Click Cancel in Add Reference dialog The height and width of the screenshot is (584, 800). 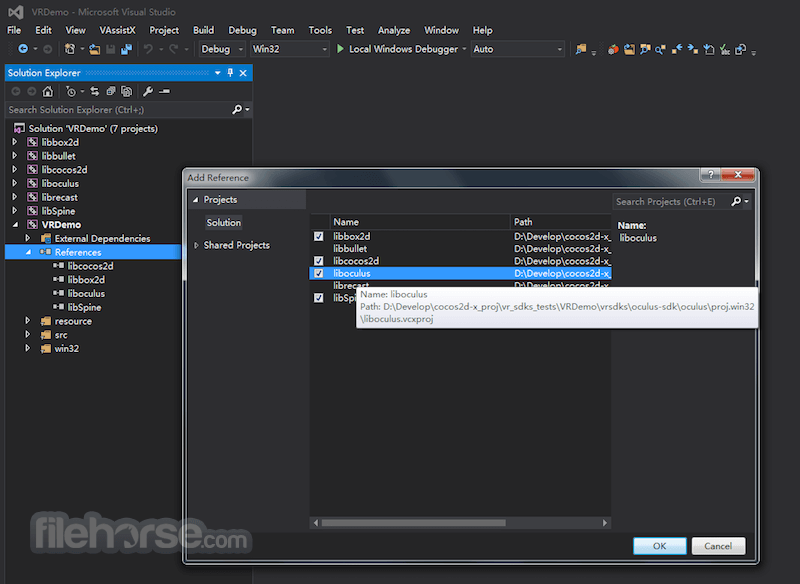tap(718, 546)
